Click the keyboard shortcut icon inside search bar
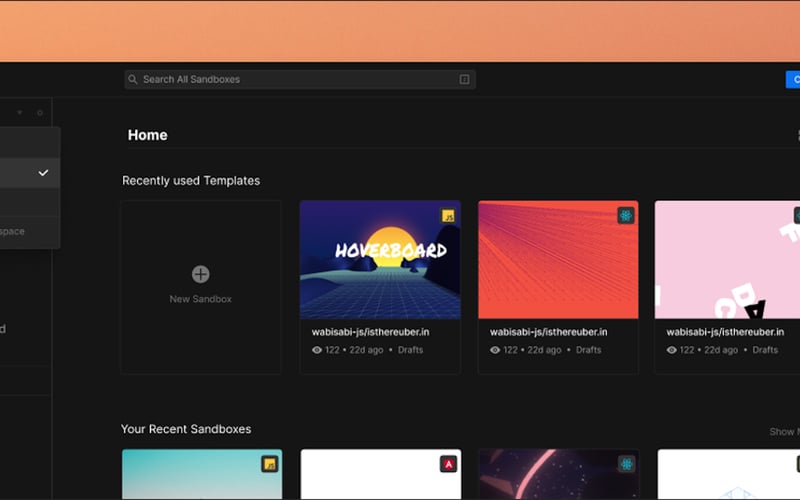Viewport: 800px width, 500px height. point(464,80)
